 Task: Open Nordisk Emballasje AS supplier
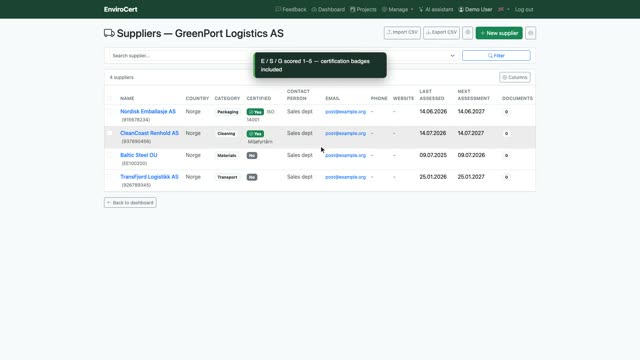point(148,111)
